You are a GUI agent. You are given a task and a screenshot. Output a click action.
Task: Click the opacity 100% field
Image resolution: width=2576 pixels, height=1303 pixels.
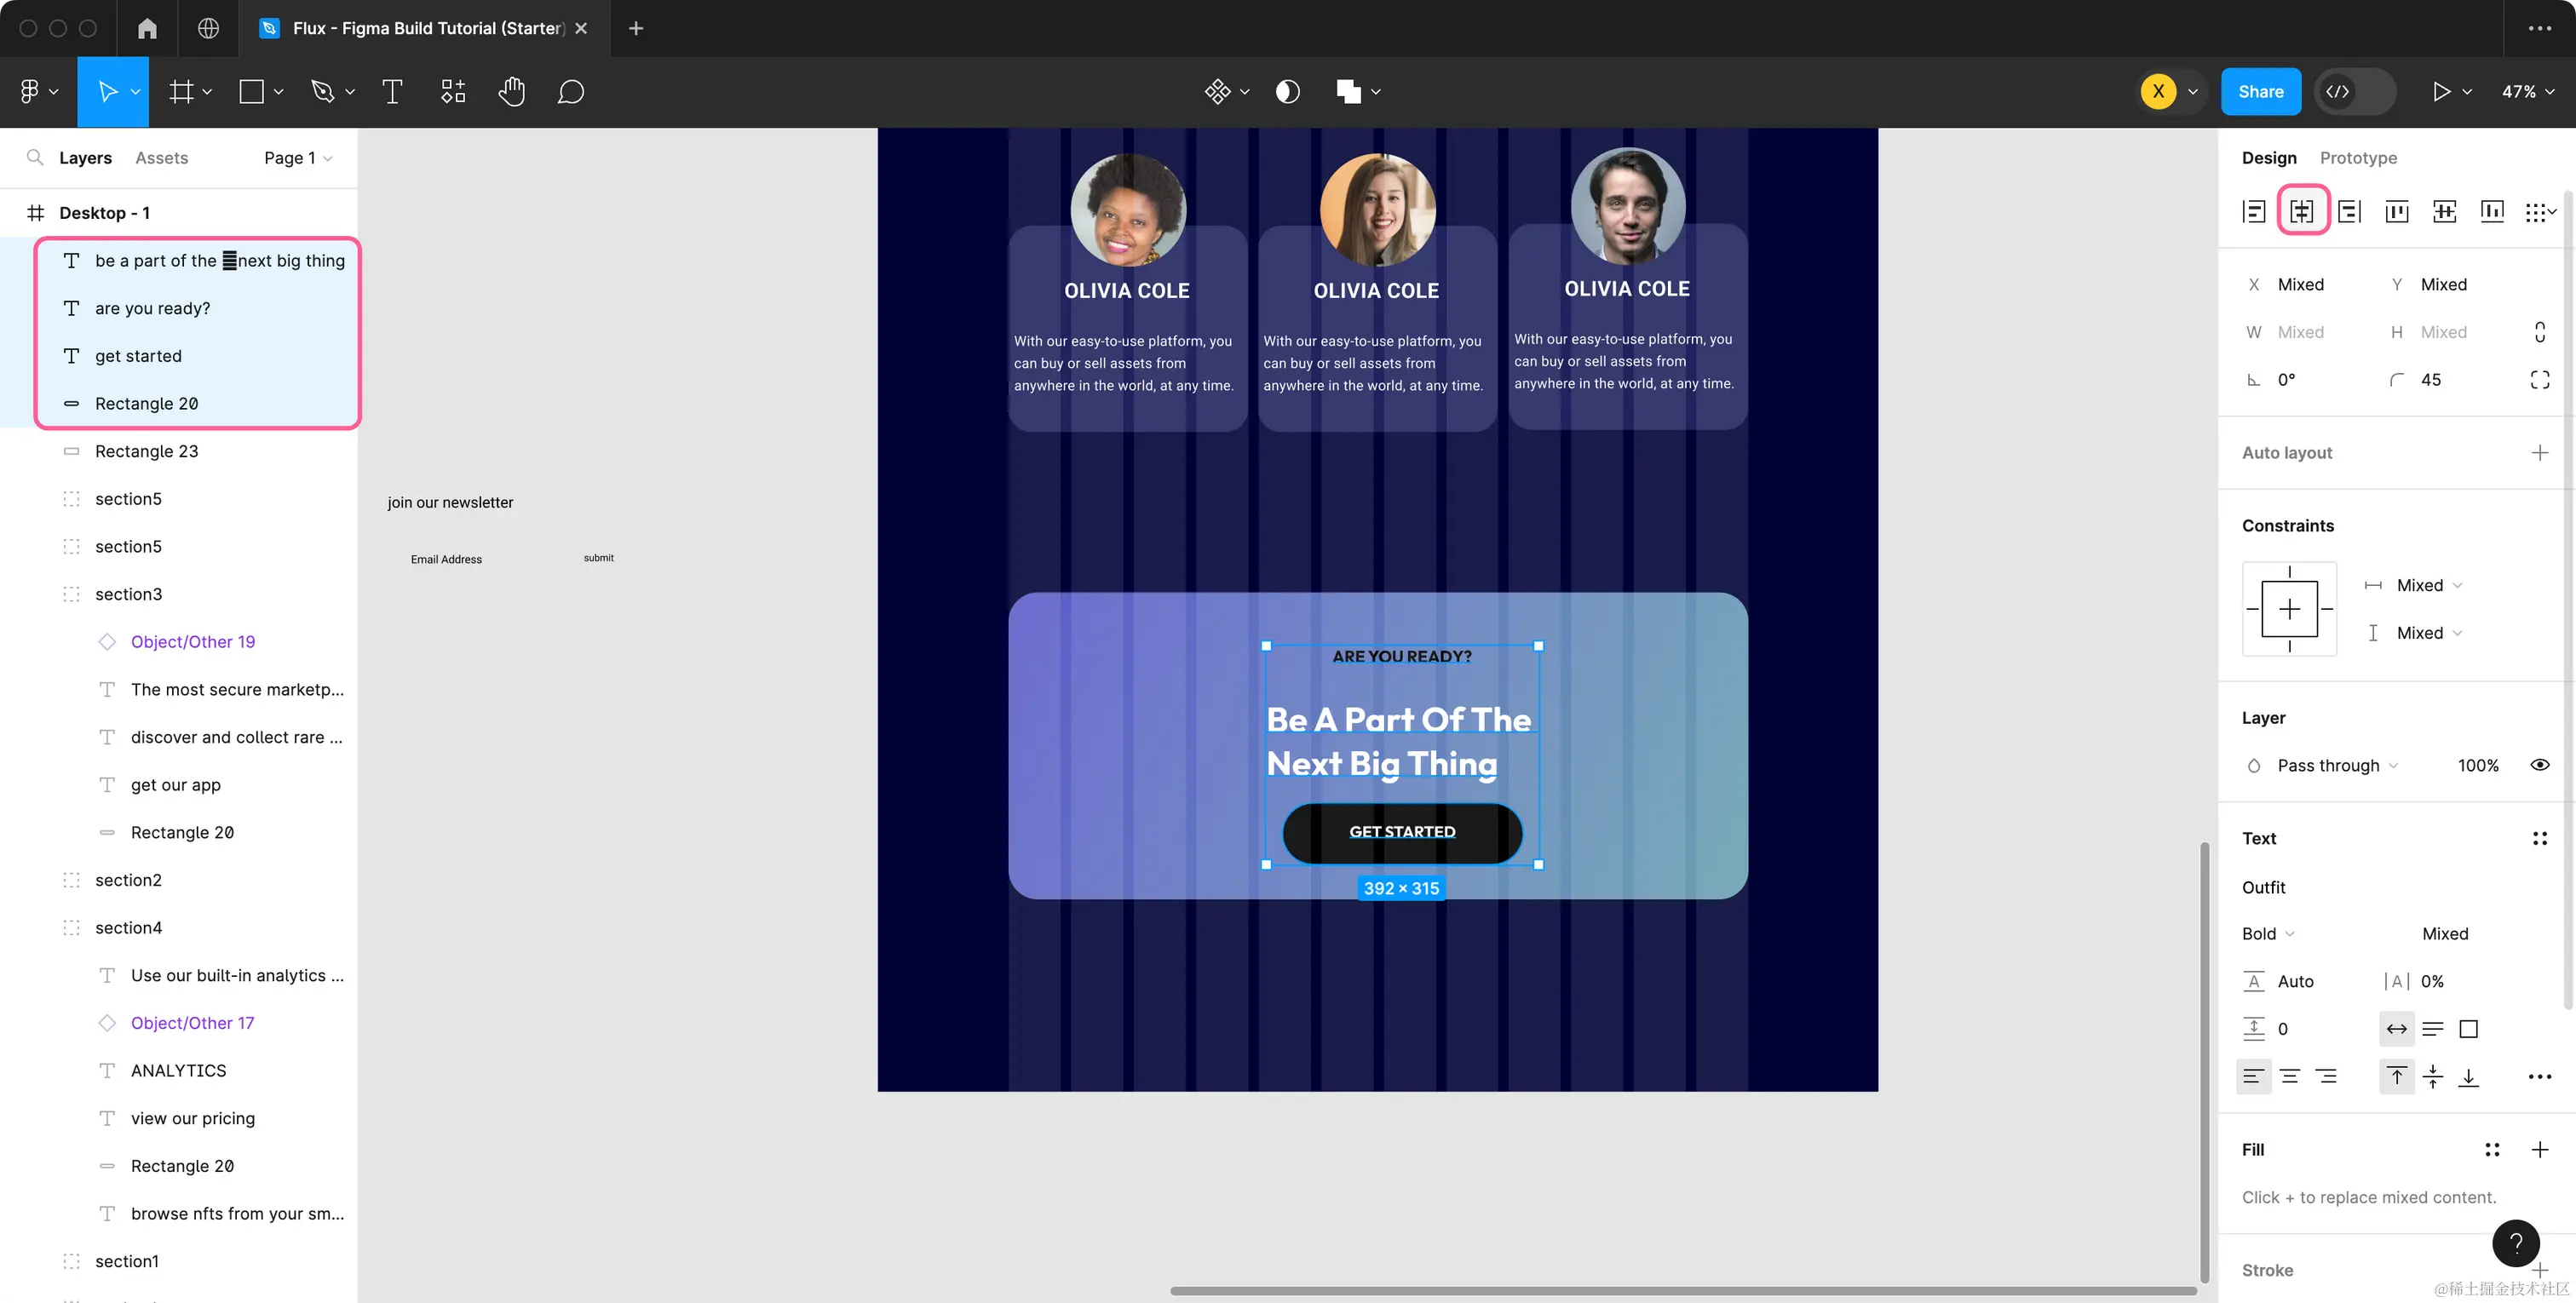(2477, 765)
